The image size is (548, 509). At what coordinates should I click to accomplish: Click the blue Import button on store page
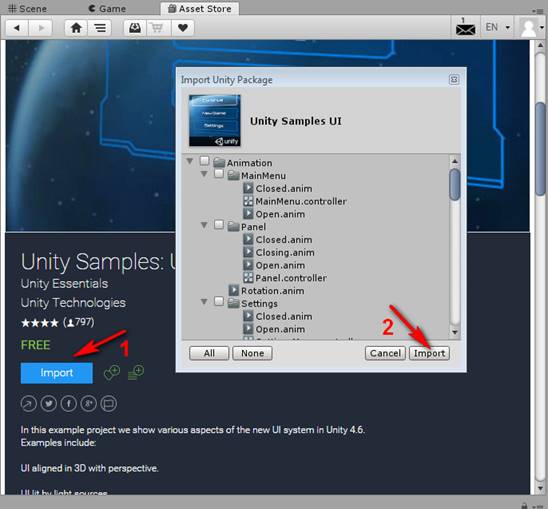click(57, 373)
